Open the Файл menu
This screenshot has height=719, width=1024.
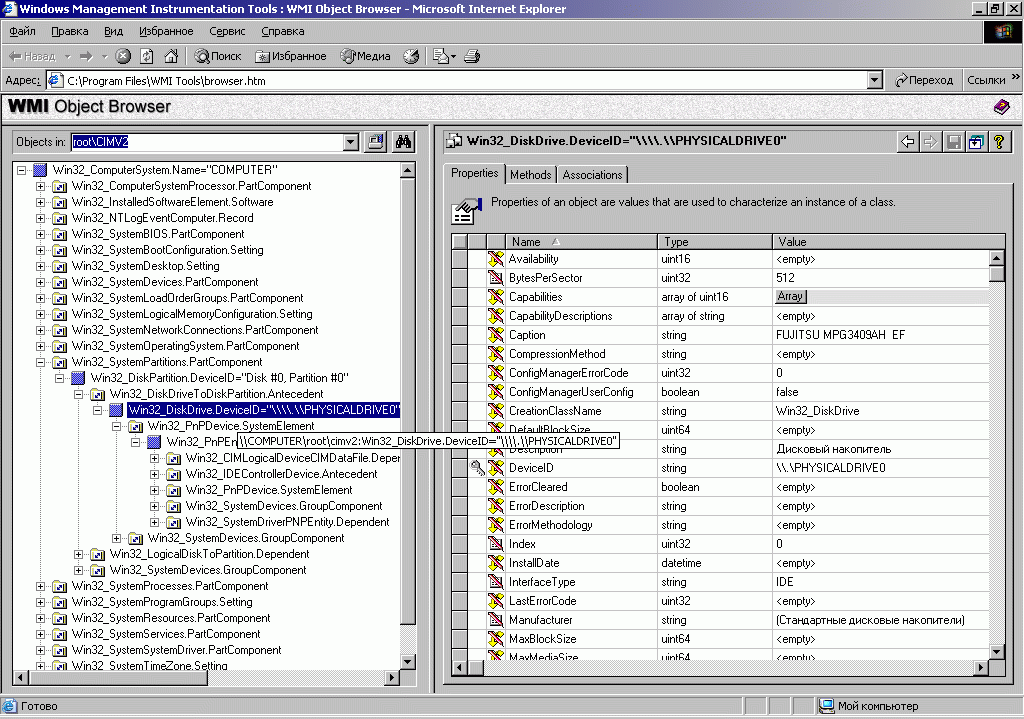click(x=22, y=31)
